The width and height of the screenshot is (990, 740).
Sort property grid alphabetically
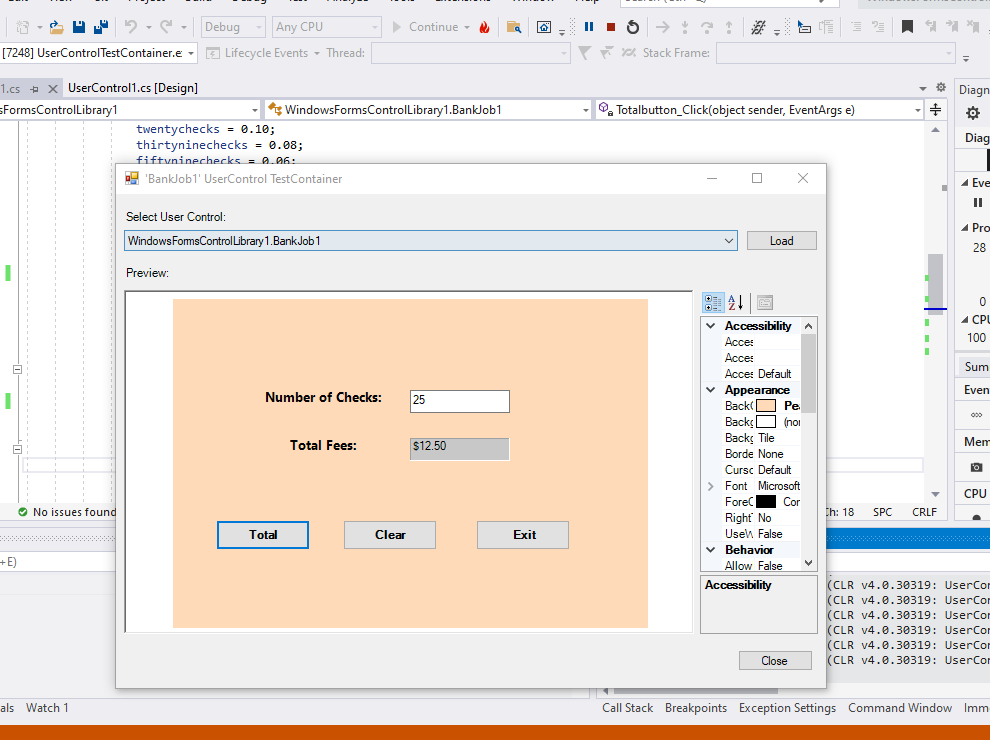tap(736, 302)
